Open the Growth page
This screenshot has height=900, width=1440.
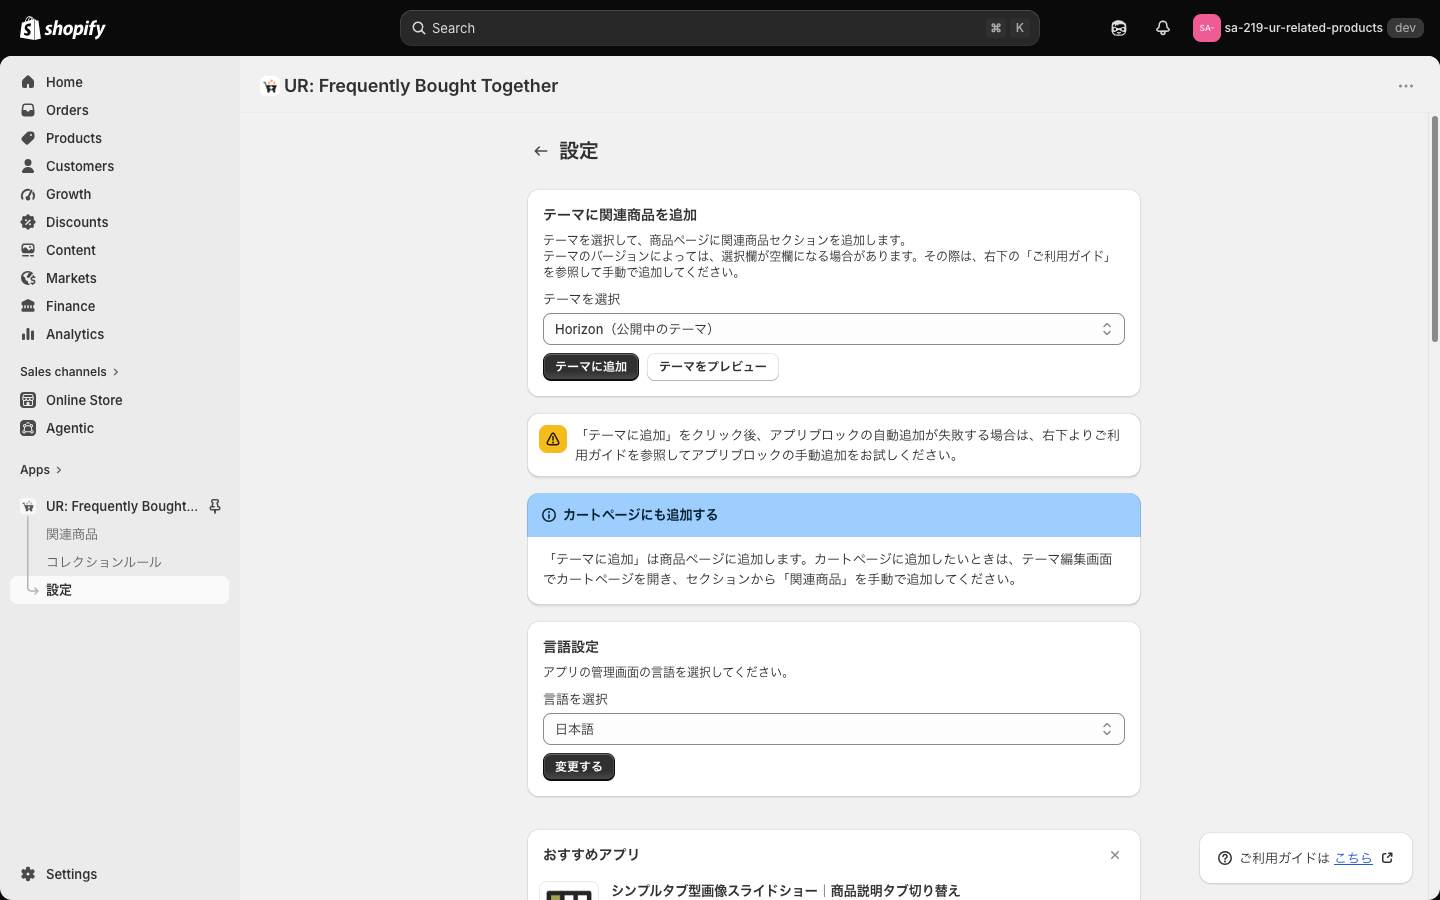click(x=119, y=194)
